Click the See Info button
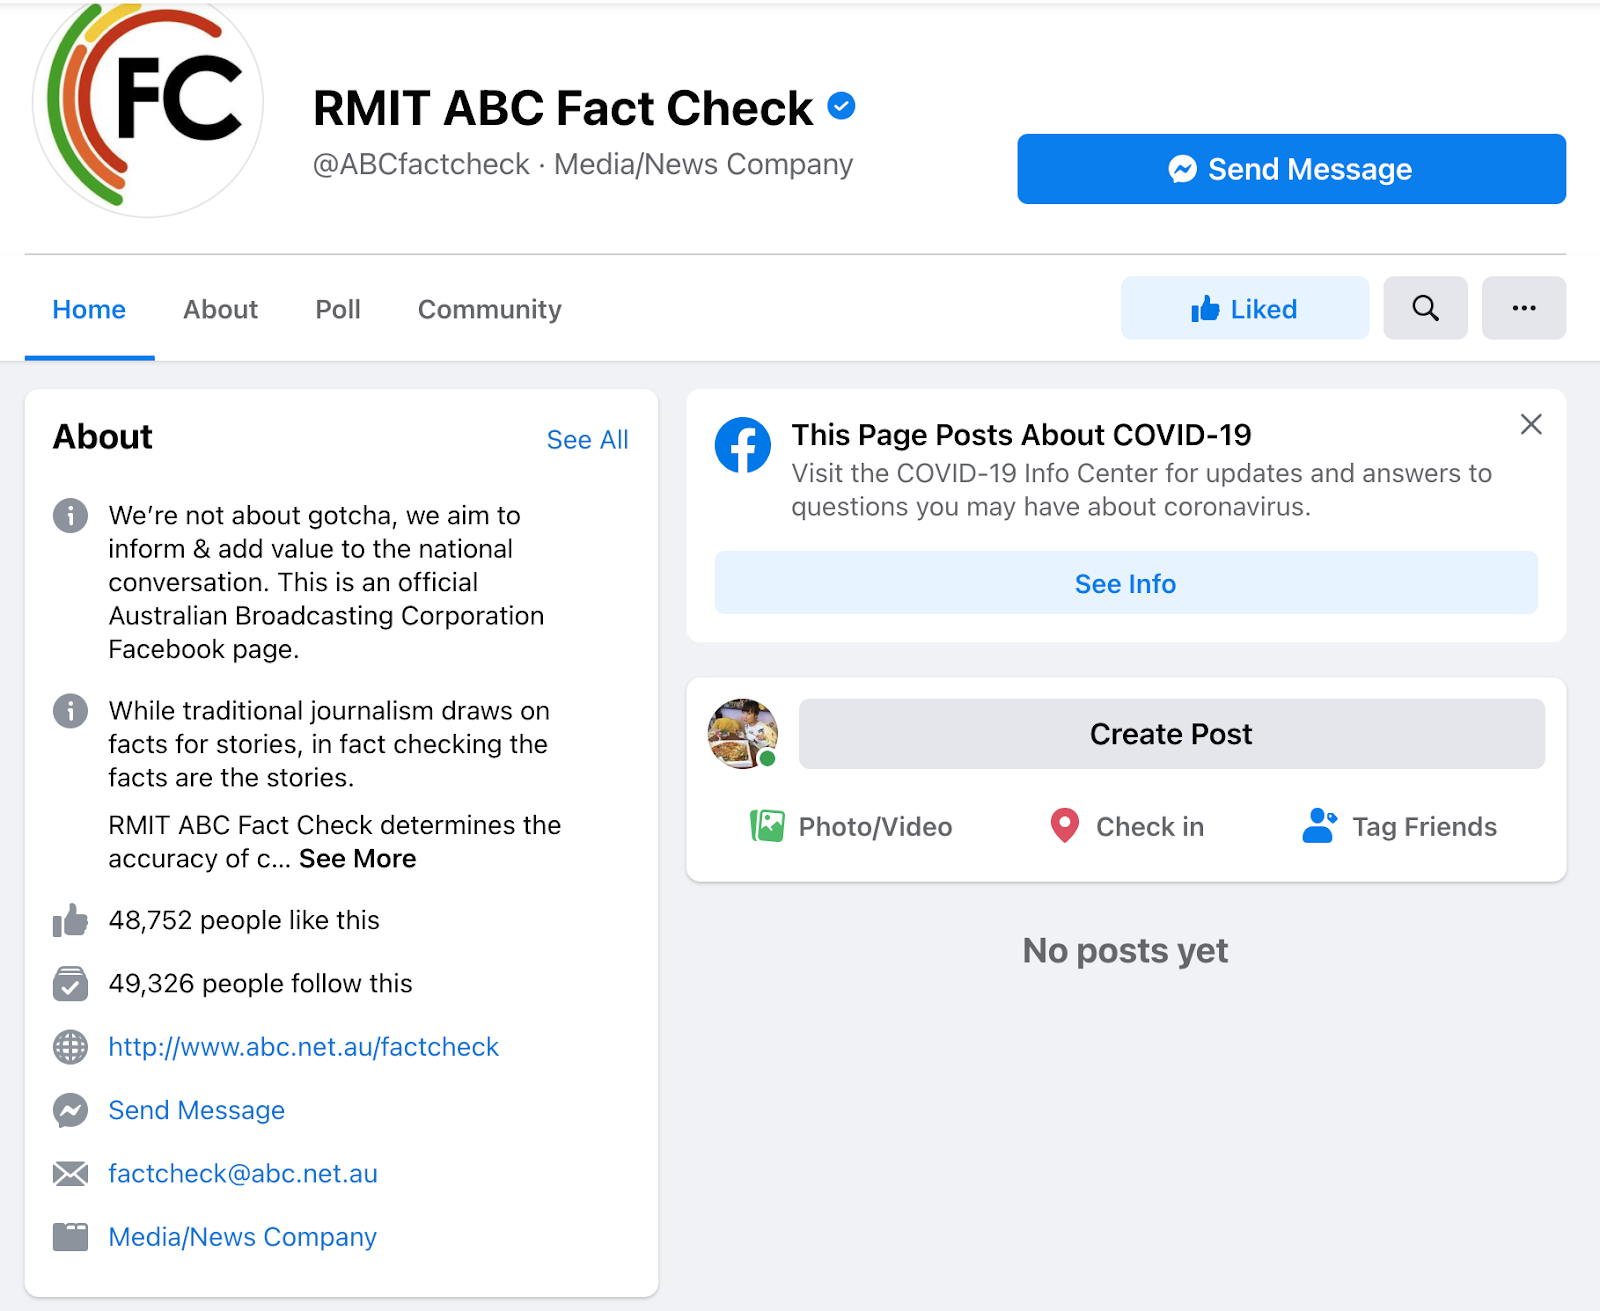 coord(1126,583)
